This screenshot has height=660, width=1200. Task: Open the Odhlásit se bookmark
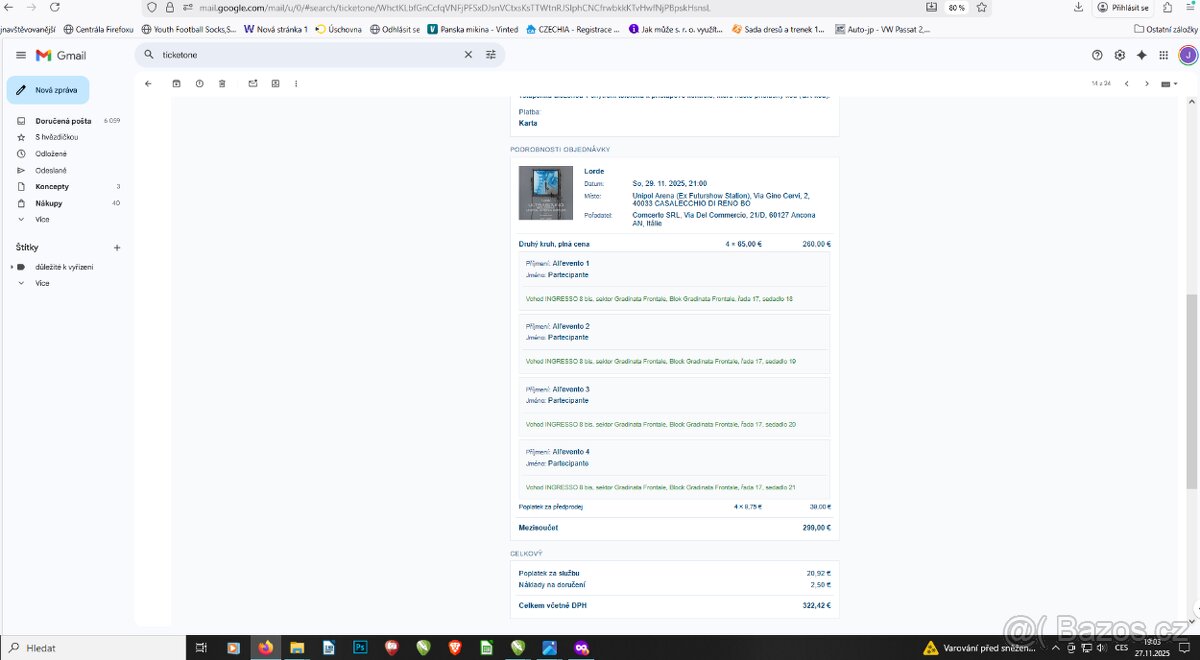click(395, 29)
